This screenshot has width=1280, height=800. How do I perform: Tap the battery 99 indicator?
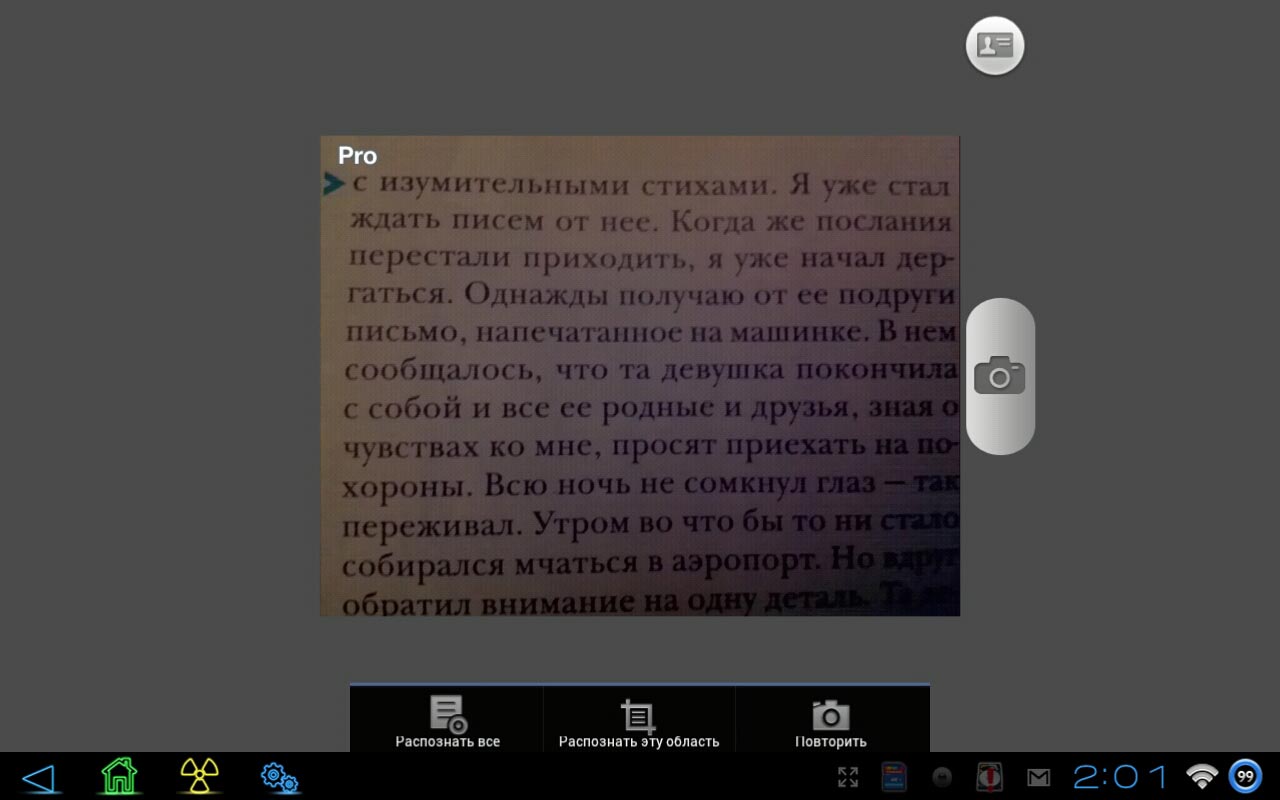pyautogui.click(x=1245, y=776)
